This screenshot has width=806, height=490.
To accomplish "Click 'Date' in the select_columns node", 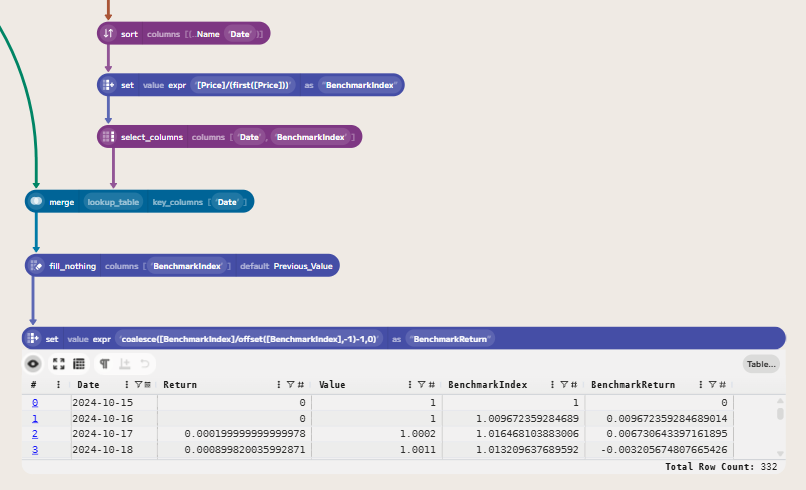I will [249, 137].
